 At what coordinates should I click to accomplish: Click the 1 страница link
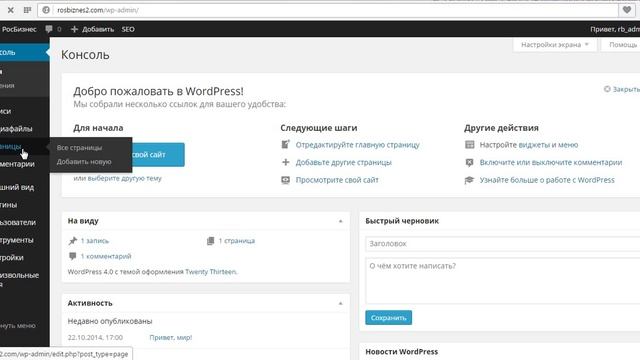237,241
